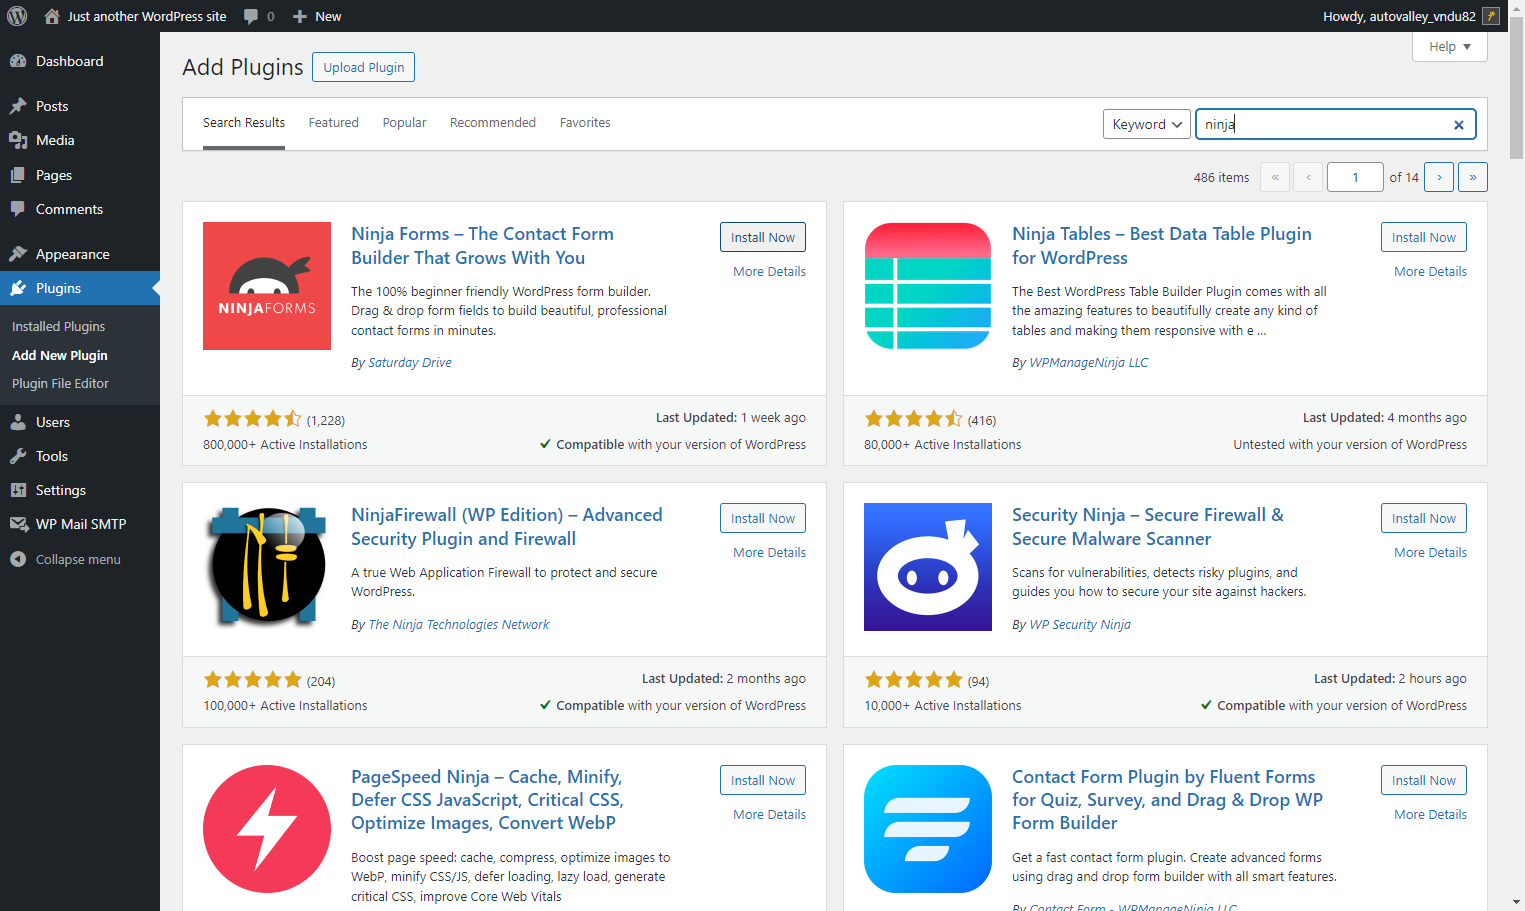Open More Details for Ninja Tables
Image resolution: width=1525 pixels, height=911 pixels.
(1430, 271)
